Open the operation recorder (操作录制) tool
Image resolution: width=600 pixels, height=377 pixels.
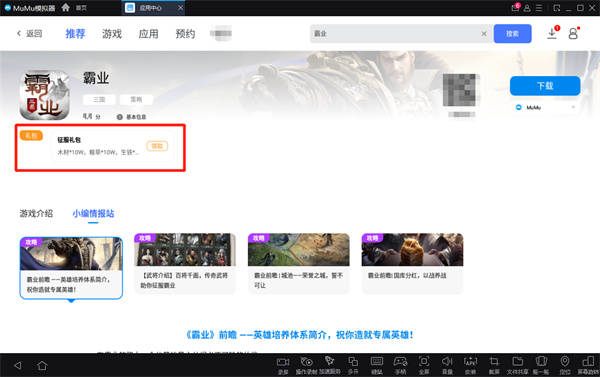click(307, 365)
